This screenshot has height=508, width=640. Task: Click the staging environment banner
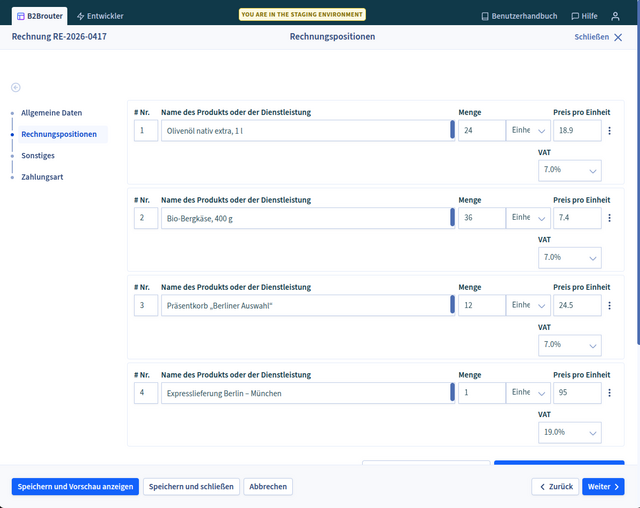302,14
